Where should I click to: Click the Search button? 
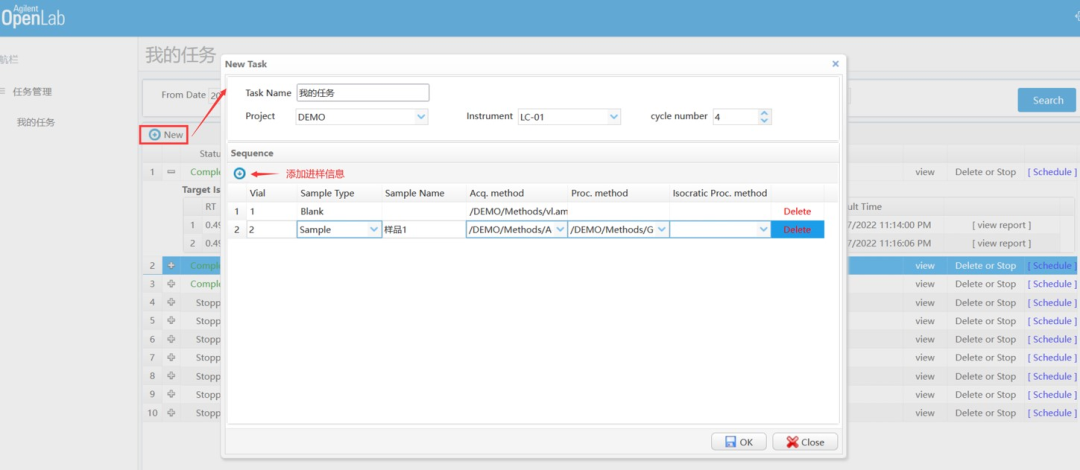(x=1047, y=100)
